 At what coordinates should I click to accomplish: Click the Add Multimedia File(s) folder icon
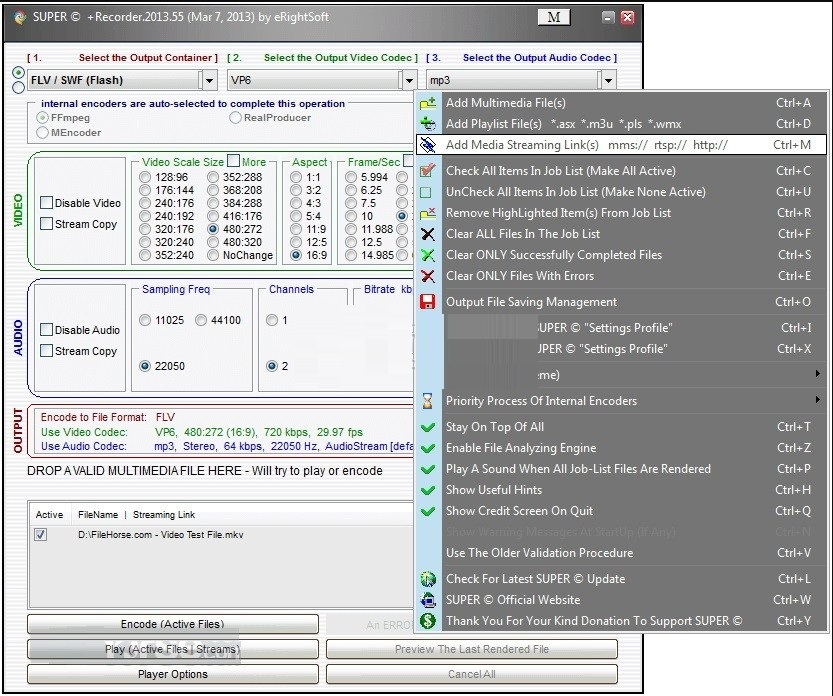tap(428, 103)
